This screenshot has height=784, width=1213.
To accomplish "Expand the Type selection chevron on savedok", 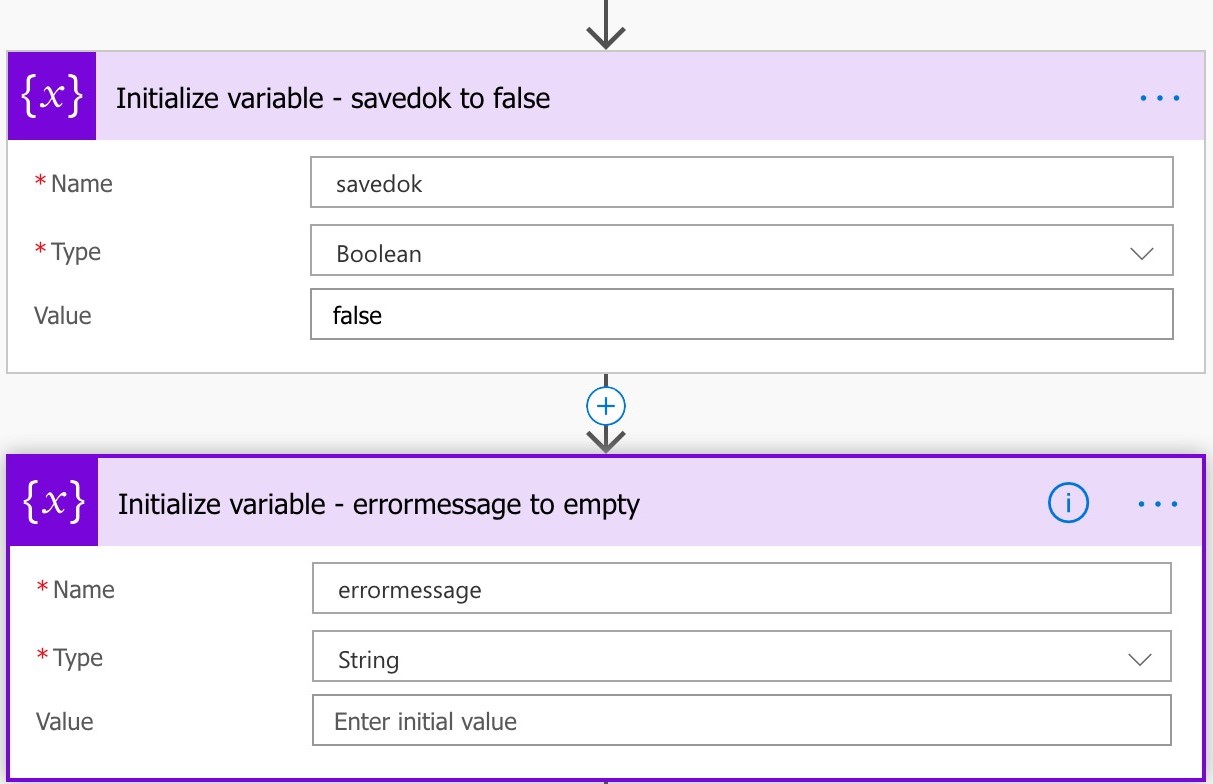I will [1140, 253].
